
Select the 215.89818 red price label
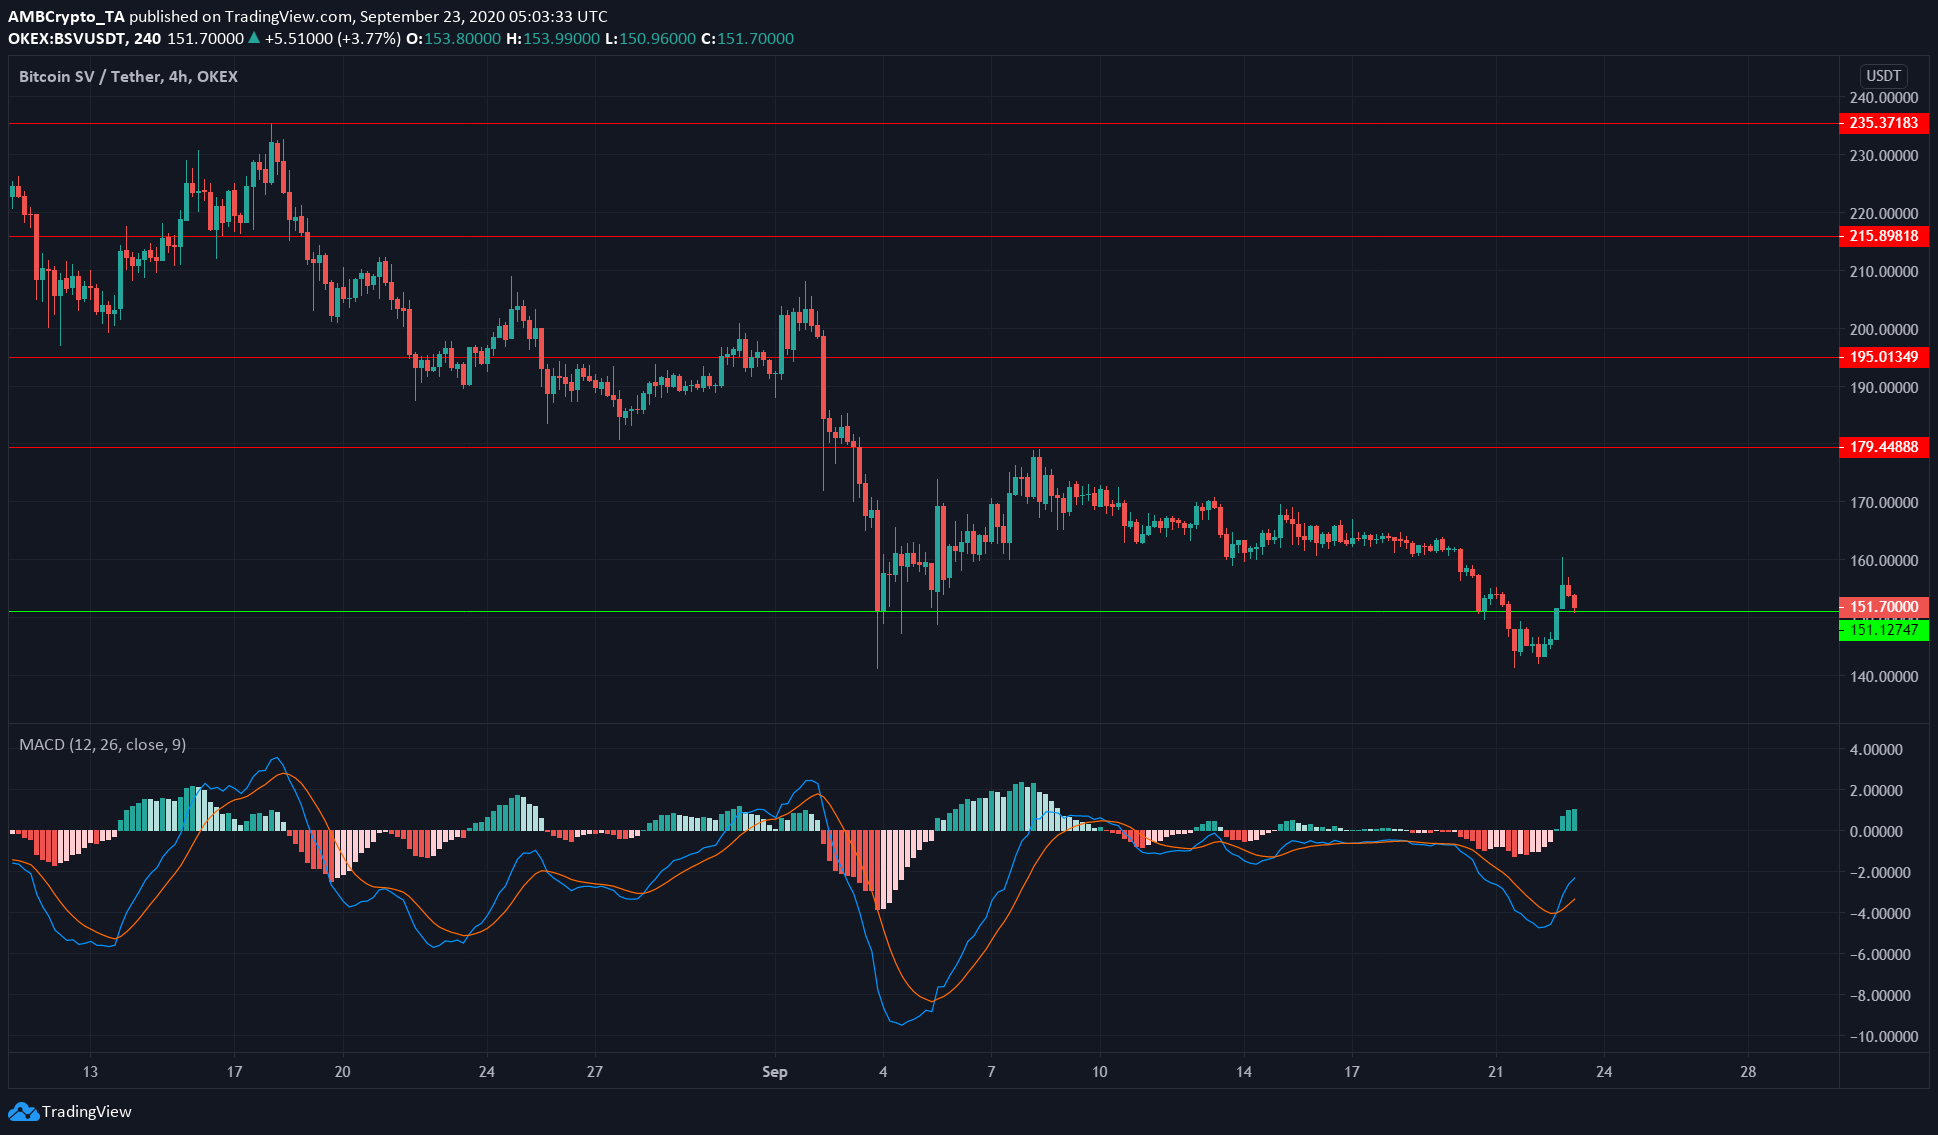click(1884, 236)
